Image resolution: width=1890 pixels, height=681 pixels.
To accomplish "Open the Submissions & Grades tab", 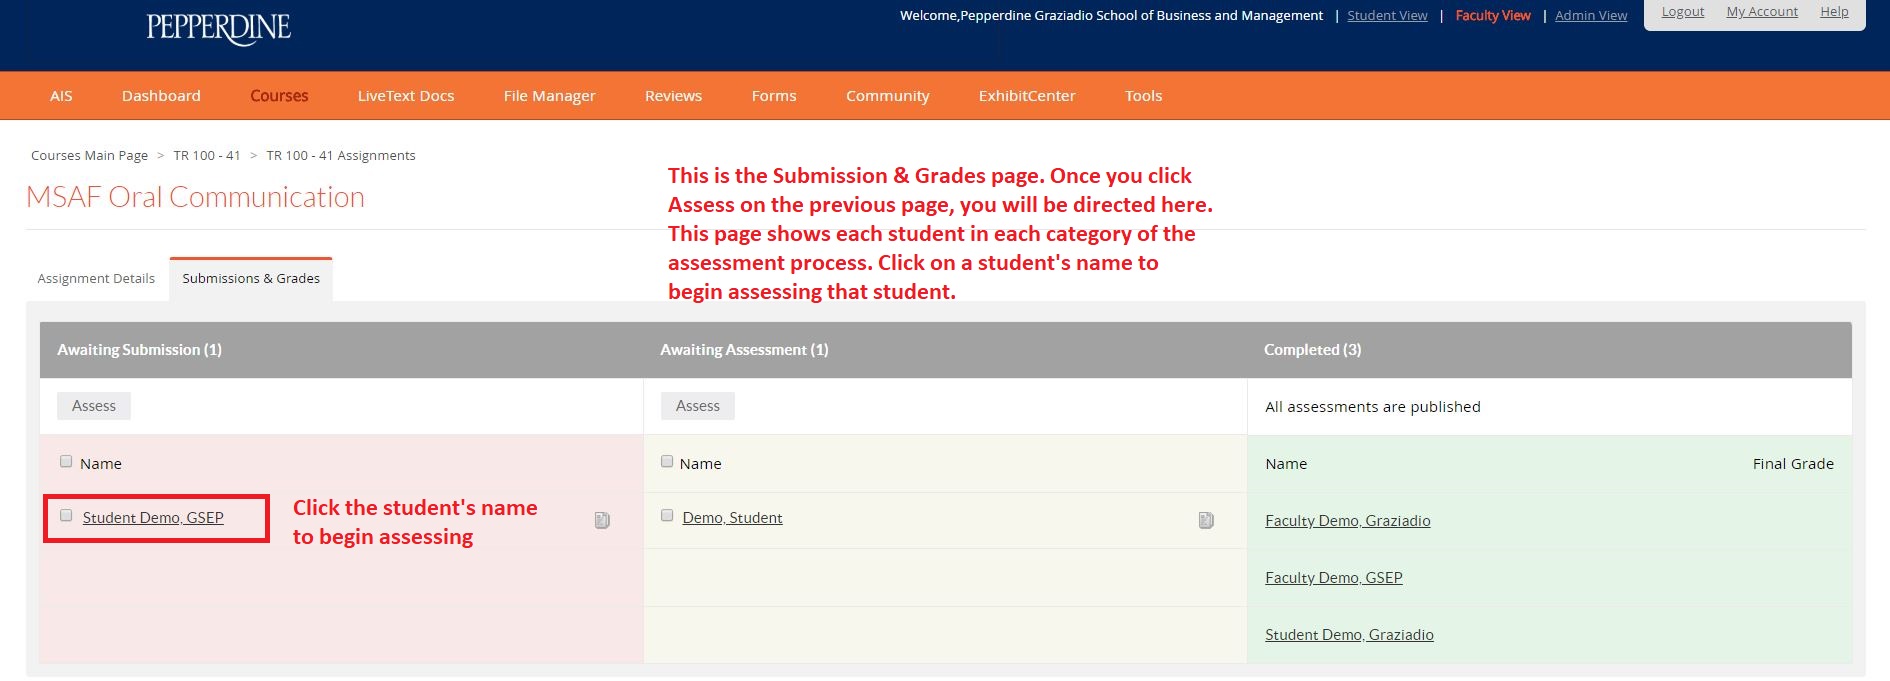I will click(x=251, y=279).
